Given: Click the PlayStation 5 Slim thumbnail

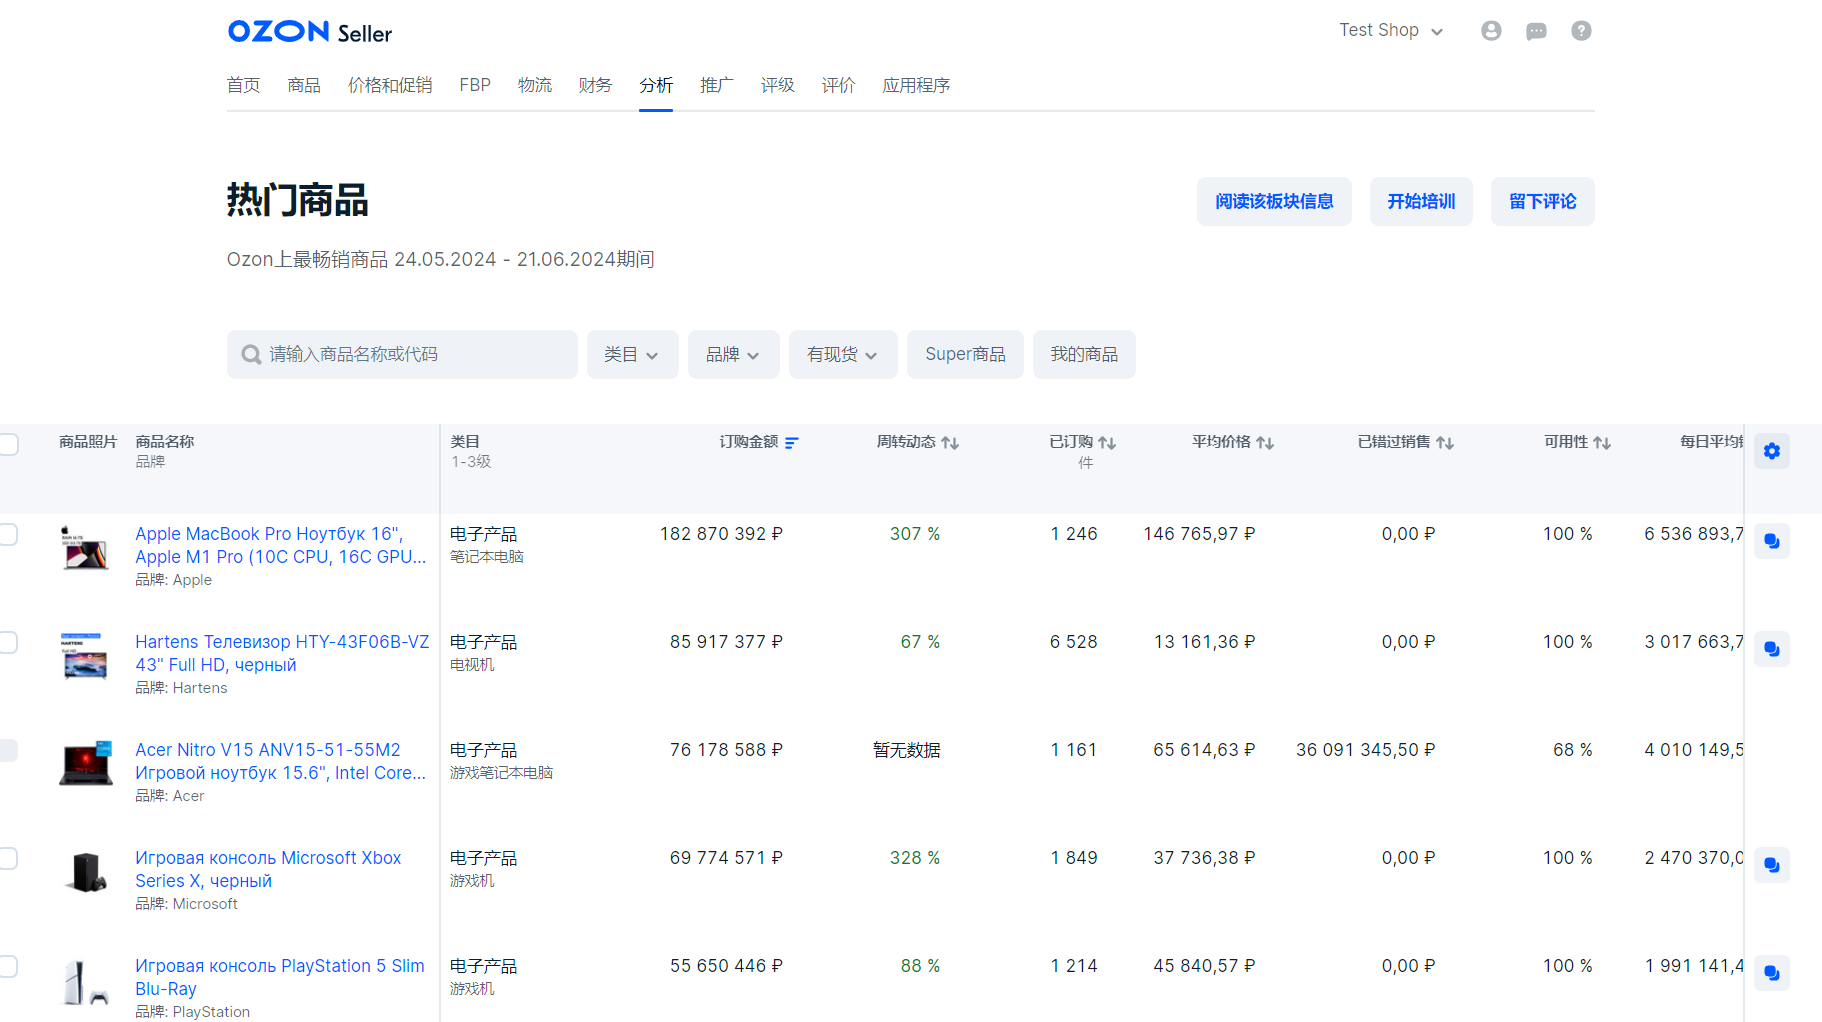Looking at the screenshot, I should (85, 982).
